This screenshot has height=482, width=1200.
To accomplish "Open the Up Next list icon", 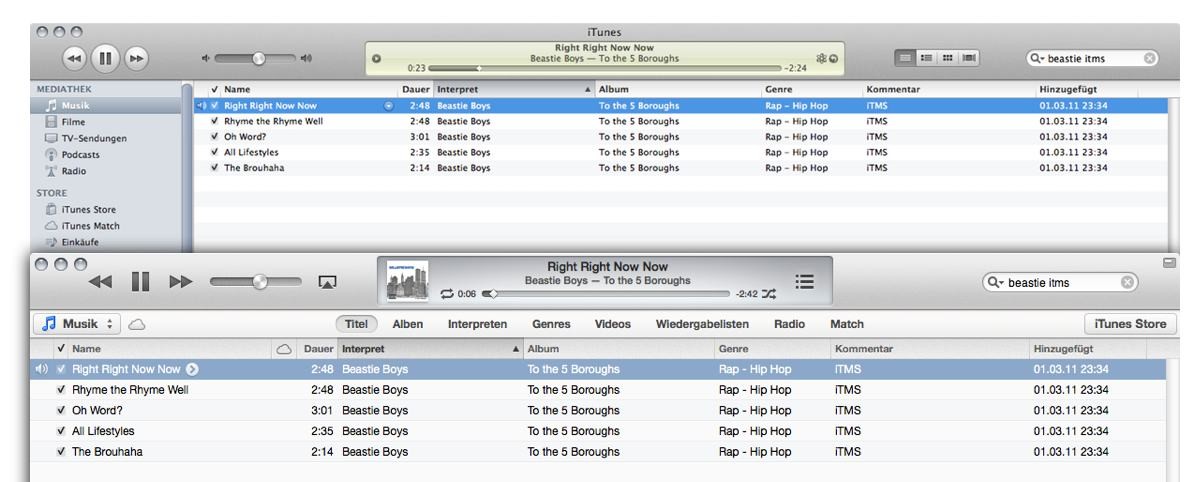I will 801,283.
